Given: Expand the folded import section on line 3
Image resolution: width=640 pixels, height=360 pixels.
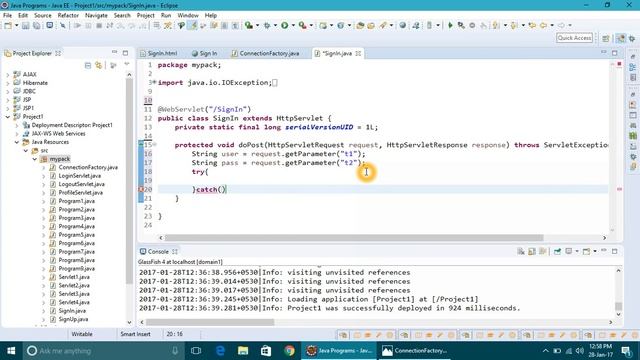Looking at the screenshot, I should coord(154,82).
